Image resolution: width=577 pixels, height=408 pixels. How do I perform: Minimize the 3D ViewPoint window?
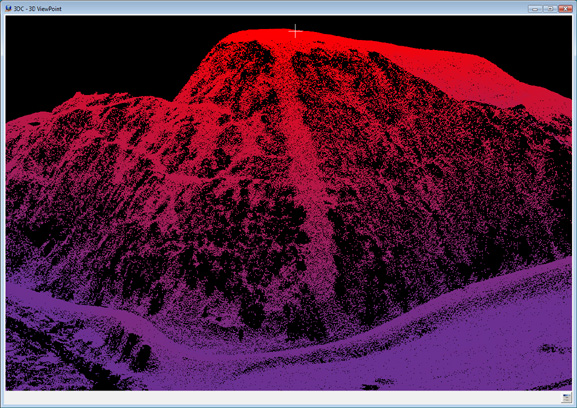click(x=535, y=8)
